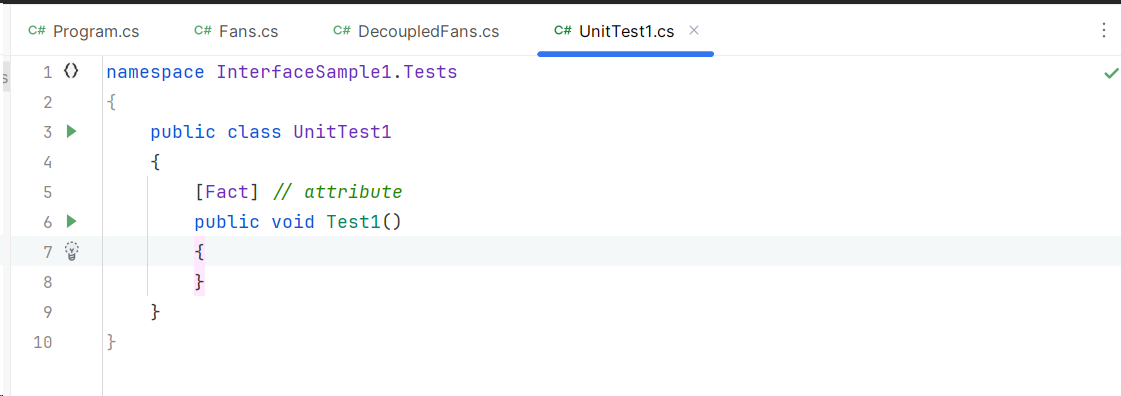Click the green inspection checkmark
This screenshot has height=396, width=1121.
point(1111,73)
